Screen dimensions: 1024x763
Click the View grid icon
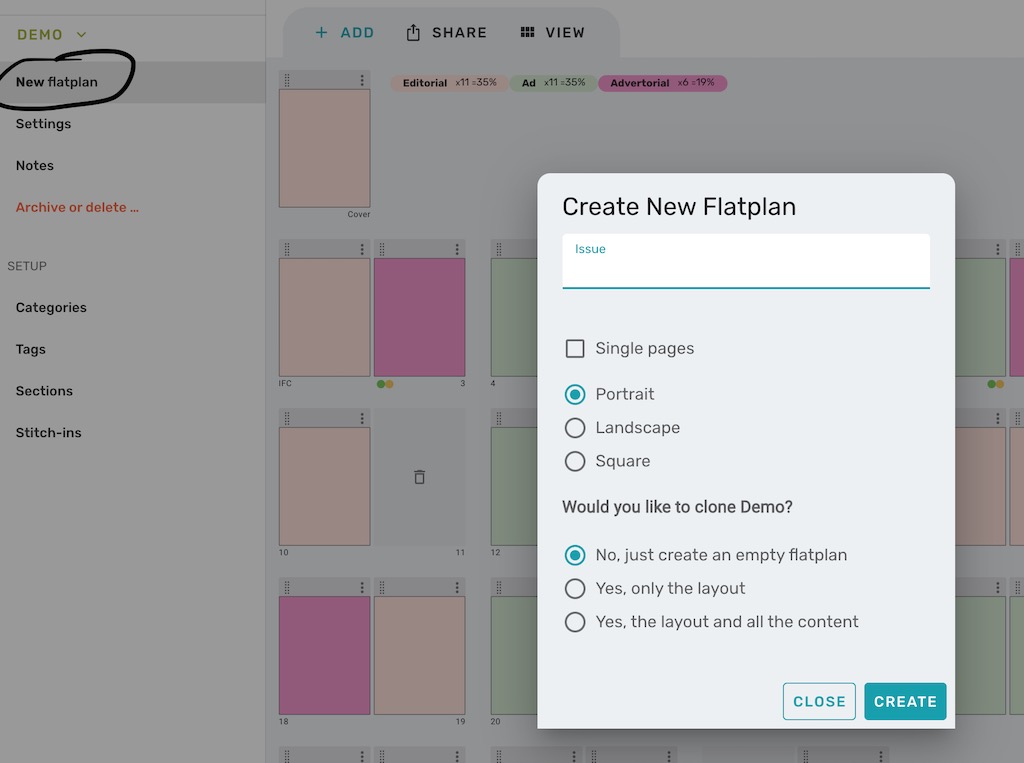click(x=525, y=32)
